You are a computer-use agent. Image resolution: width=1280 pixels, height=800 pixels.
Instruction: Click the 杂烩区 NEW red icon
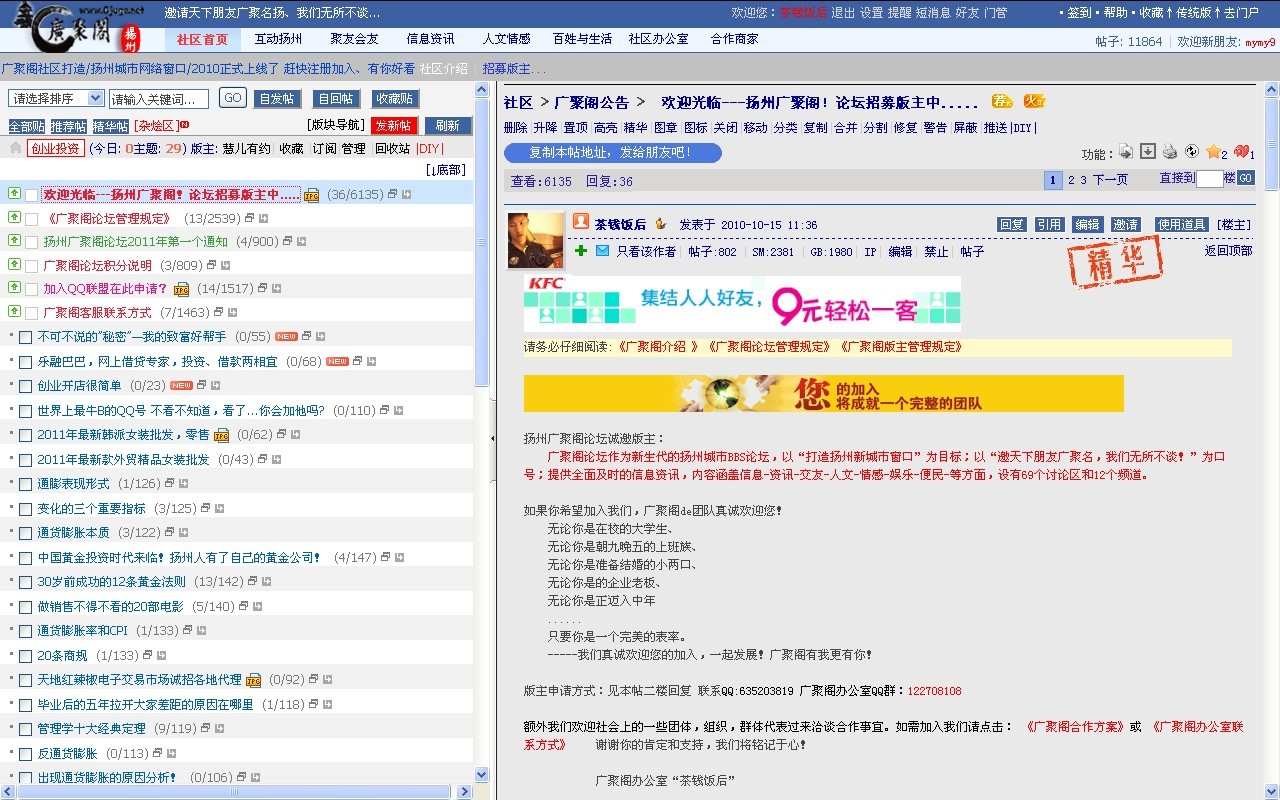coord(184,125)
